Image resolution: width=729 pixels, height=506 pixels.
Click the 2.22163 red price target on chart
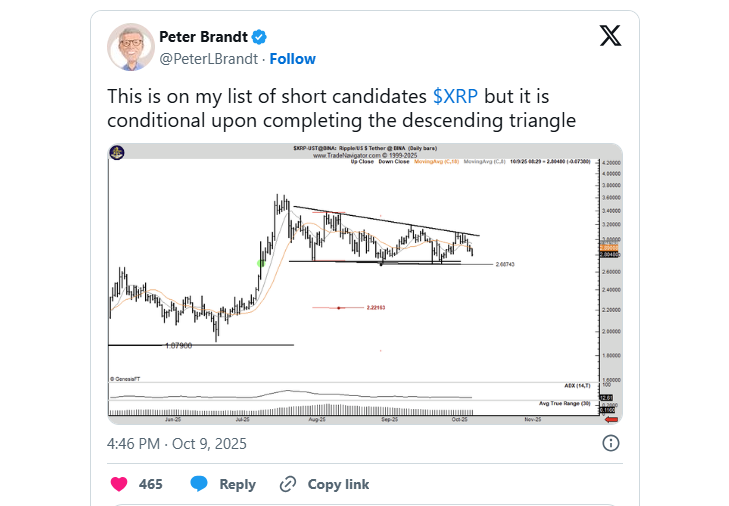[376, 307]
